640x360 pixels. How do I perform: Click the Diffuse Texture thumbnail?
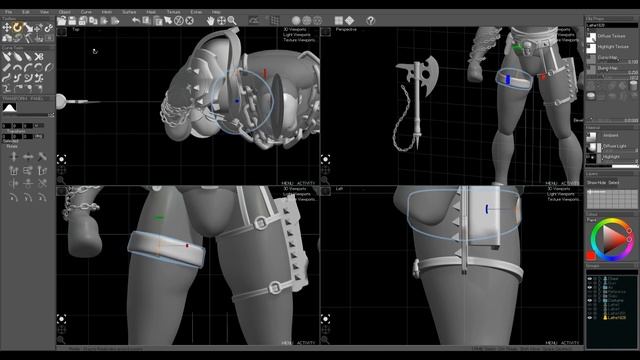tap(591, 38)
